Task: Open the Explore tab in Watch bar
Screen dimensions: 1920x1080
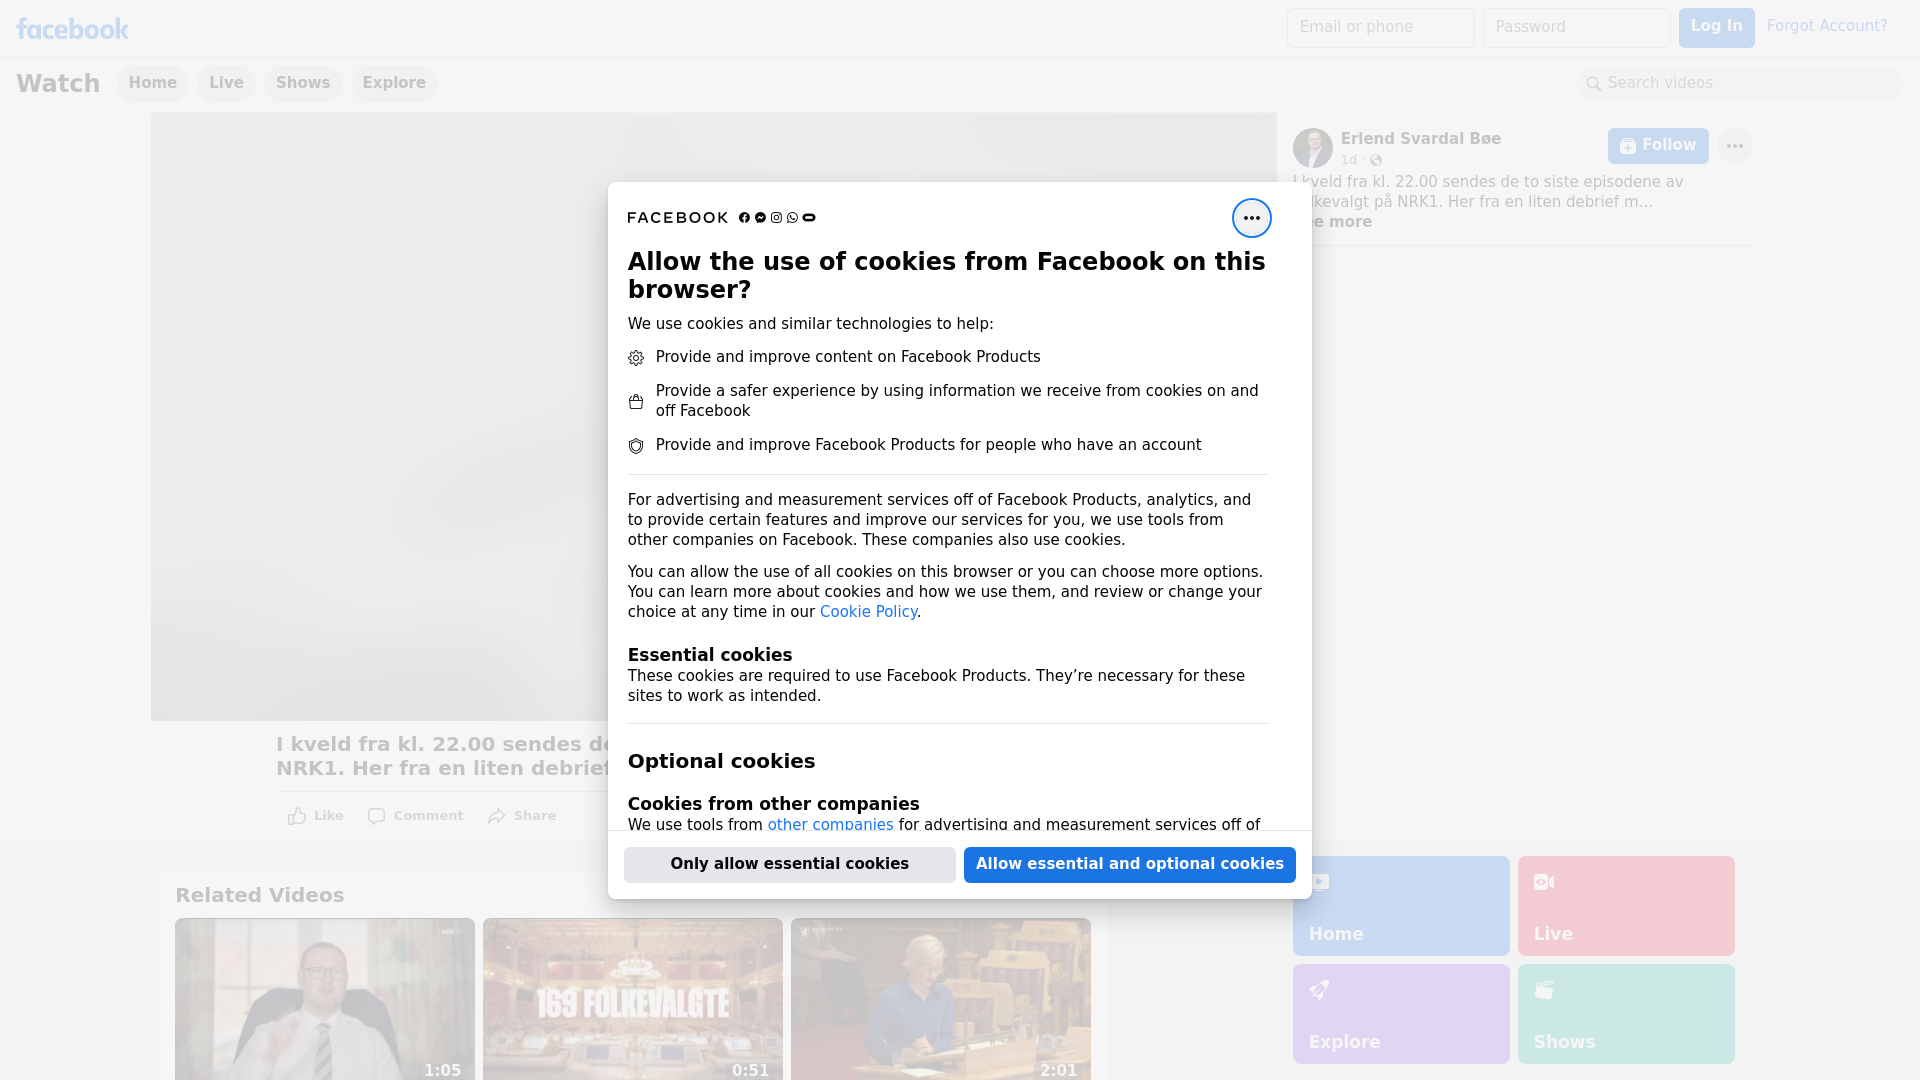Action: [393, 83]
